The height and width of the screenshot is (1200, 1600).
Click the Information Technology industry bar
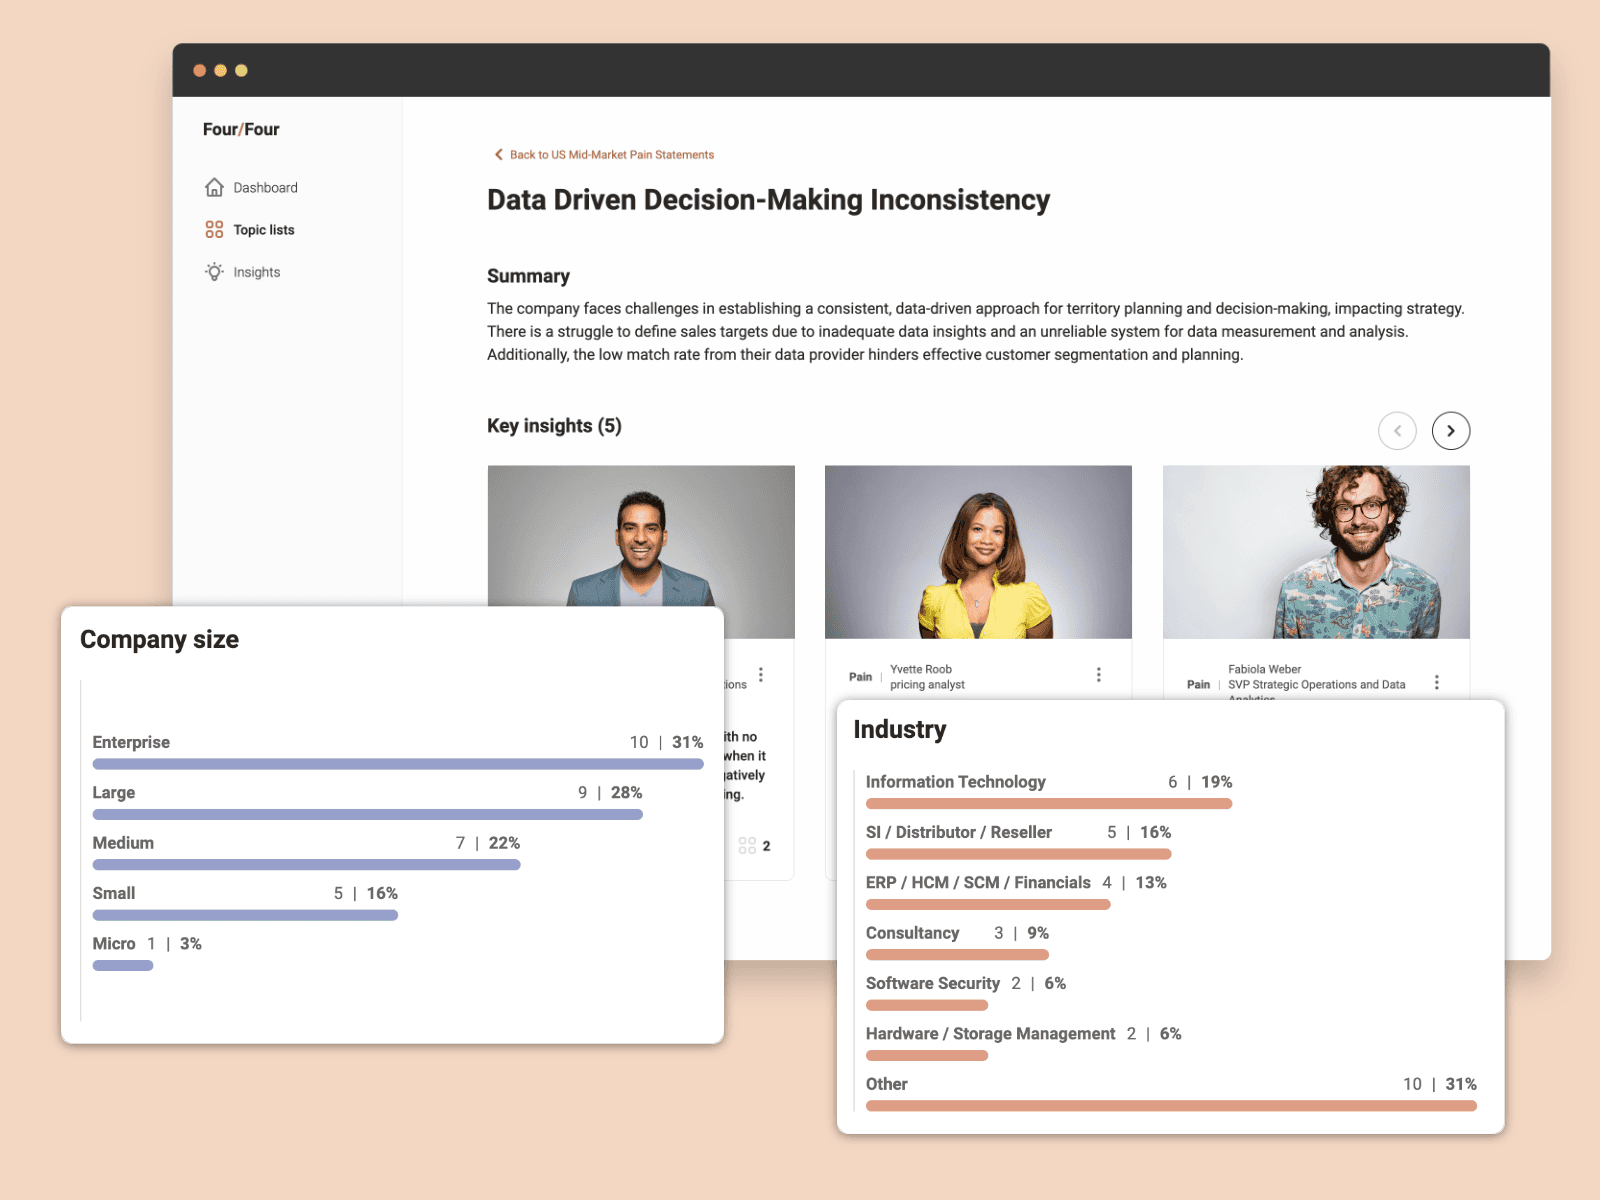1048,804
